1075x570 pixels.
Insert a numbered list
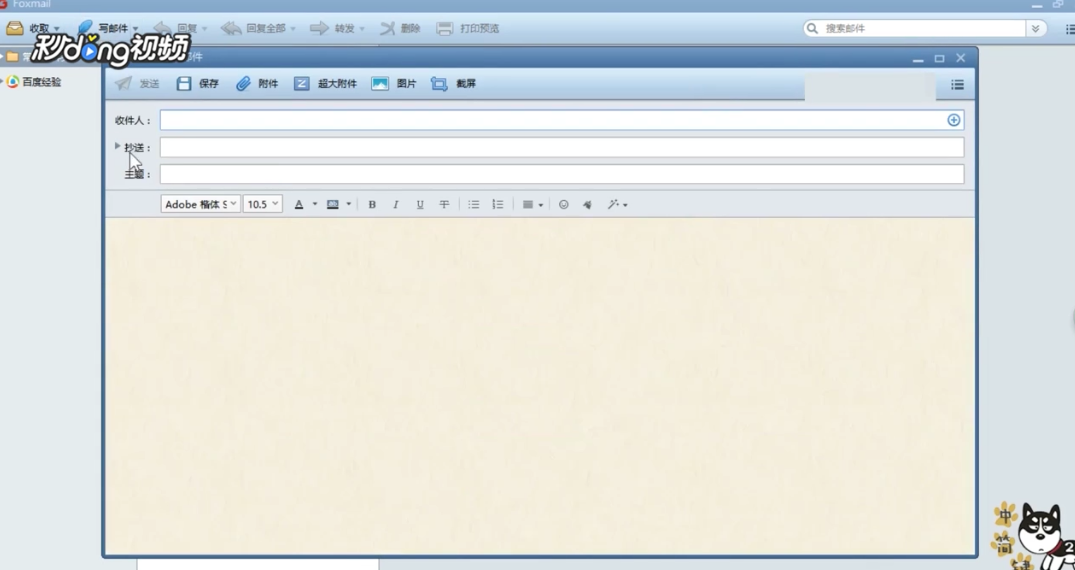point(498,204)
